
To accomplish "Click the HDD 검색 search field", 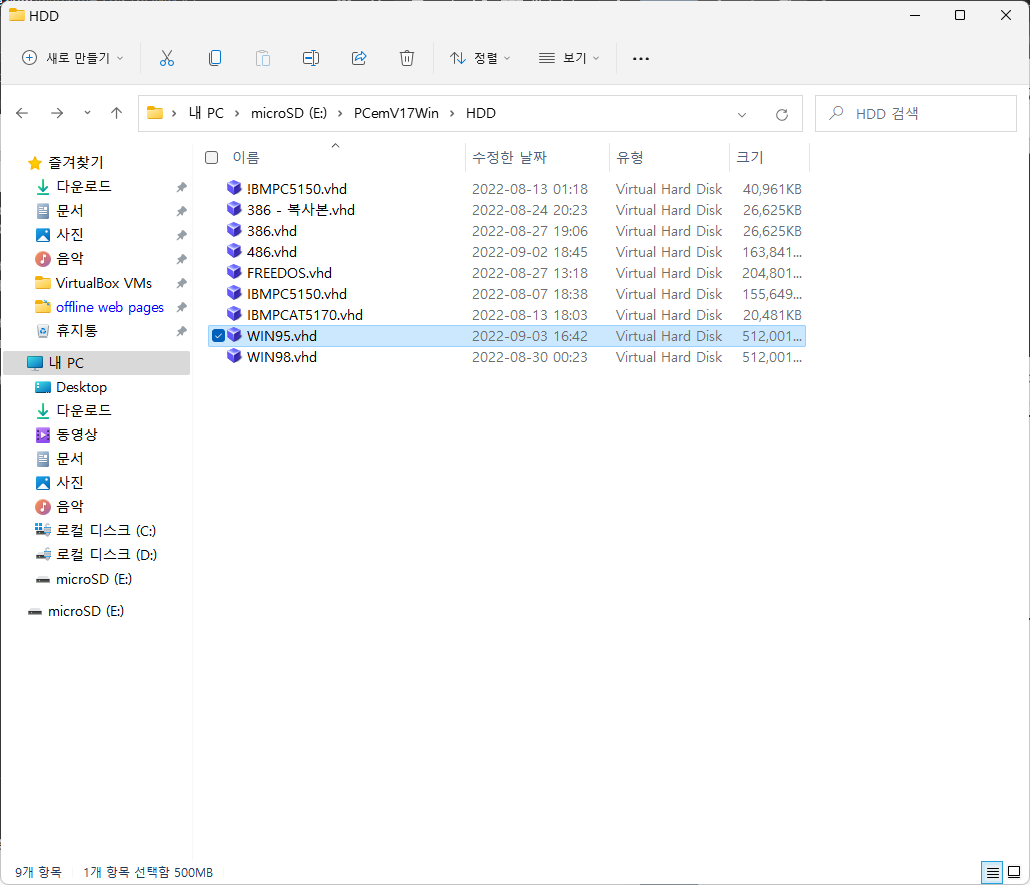I will [916, 114].
